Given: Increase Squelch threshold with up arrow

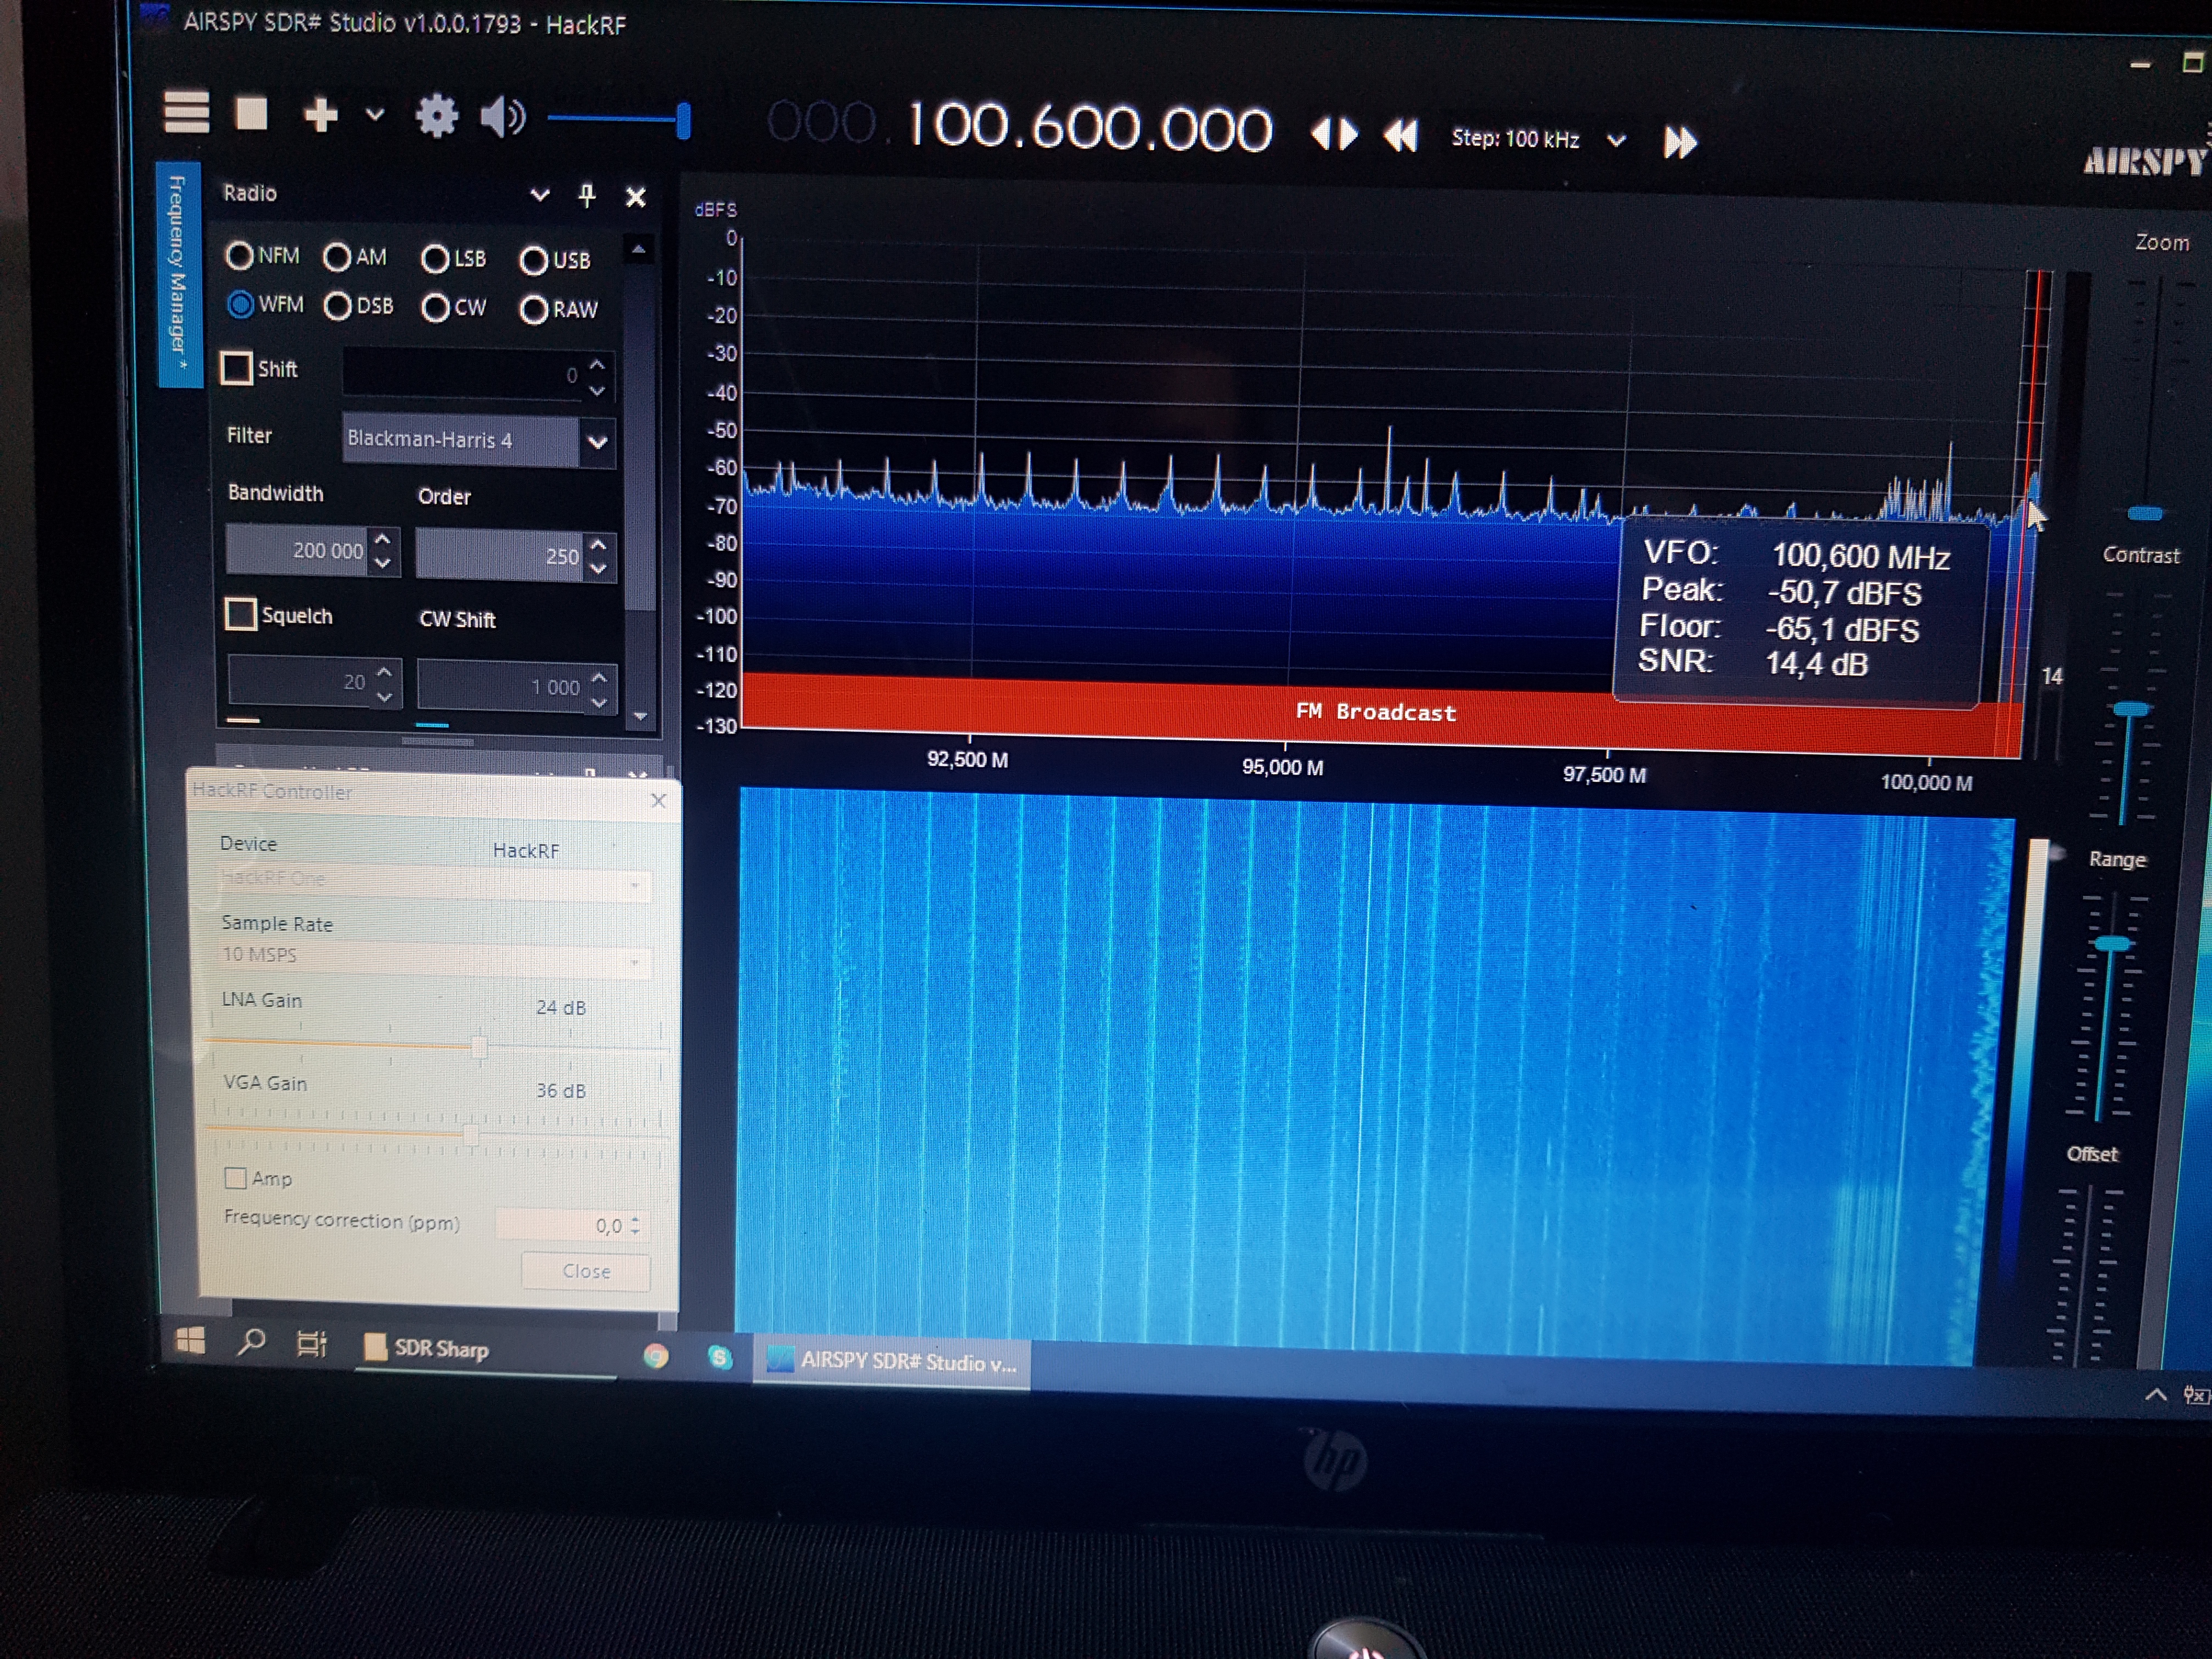Looking at the screenshot, I should click(x=385, y=672).
